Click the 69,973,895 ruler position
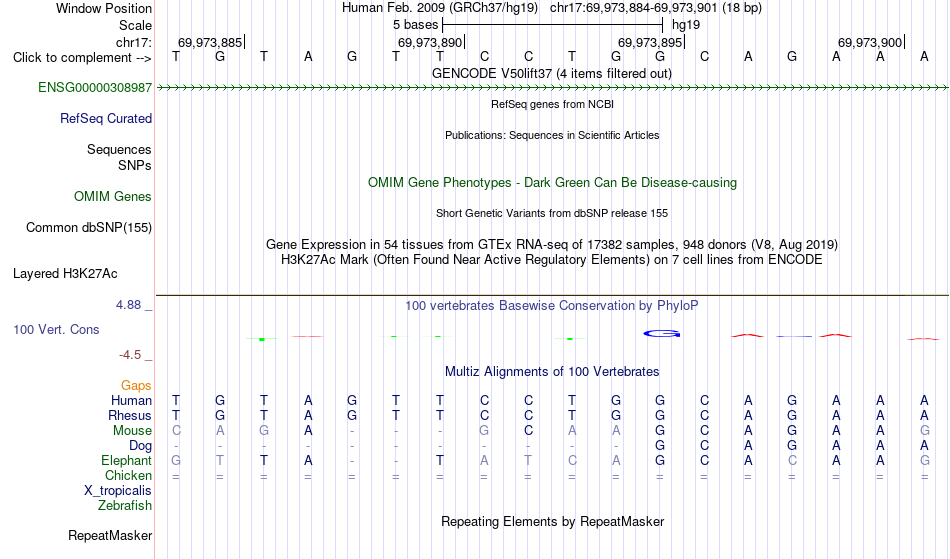 [x=651, y=42]
